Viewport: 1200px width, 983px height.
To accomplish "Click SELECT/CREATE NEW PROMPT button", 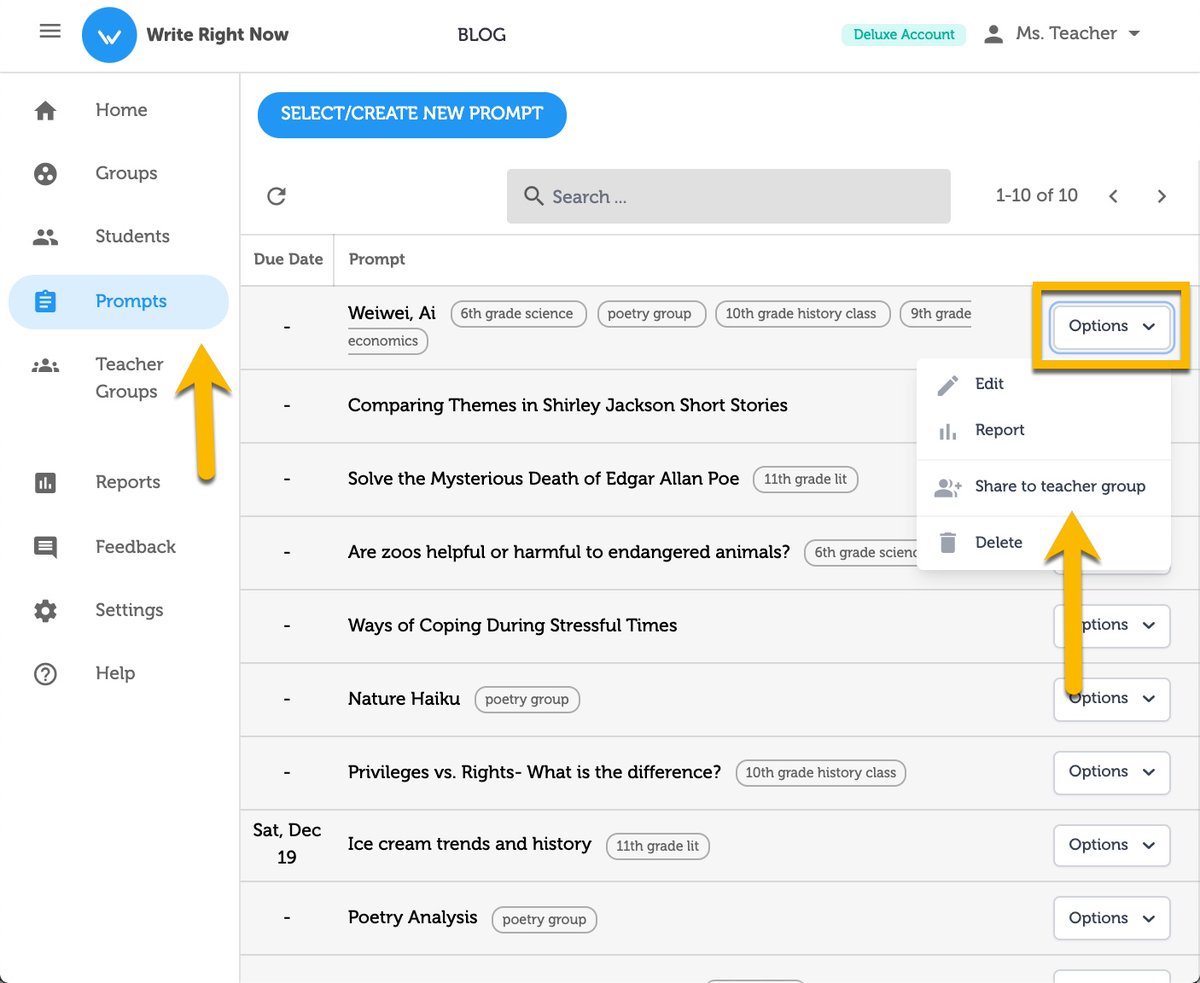I will pos(412,114).
